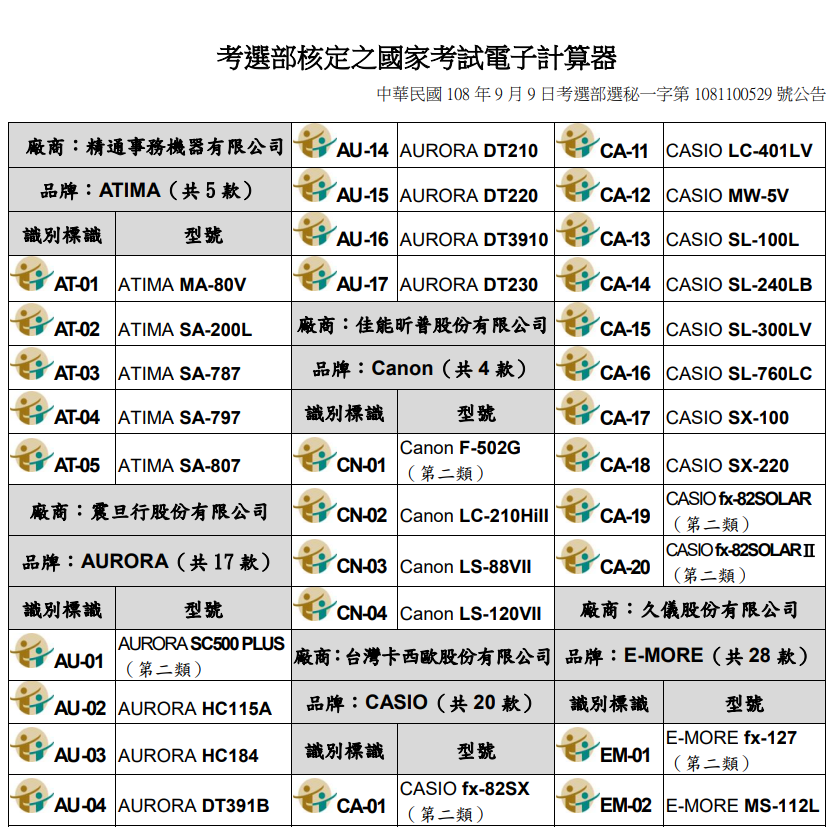Select the emblem icon beside CA-01
The width and height of the screenshot is (836, 827).
click(x=315, y=796)
